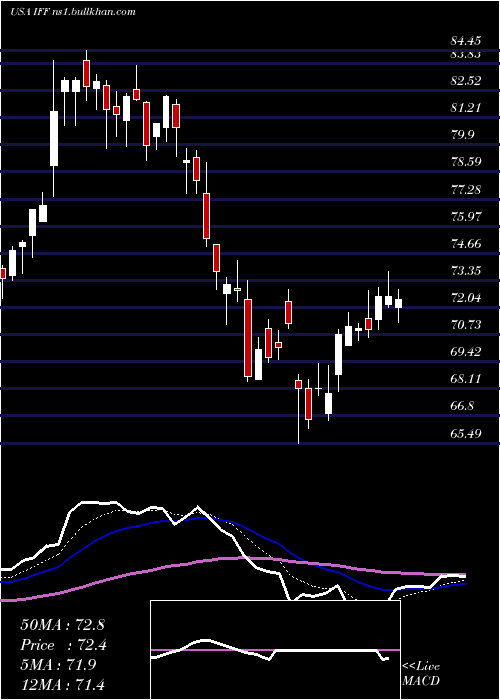Click the 'USA IFF ns1.bullkhan.com' header text
The width and height of the screenshot is (500, 700).
72,12
